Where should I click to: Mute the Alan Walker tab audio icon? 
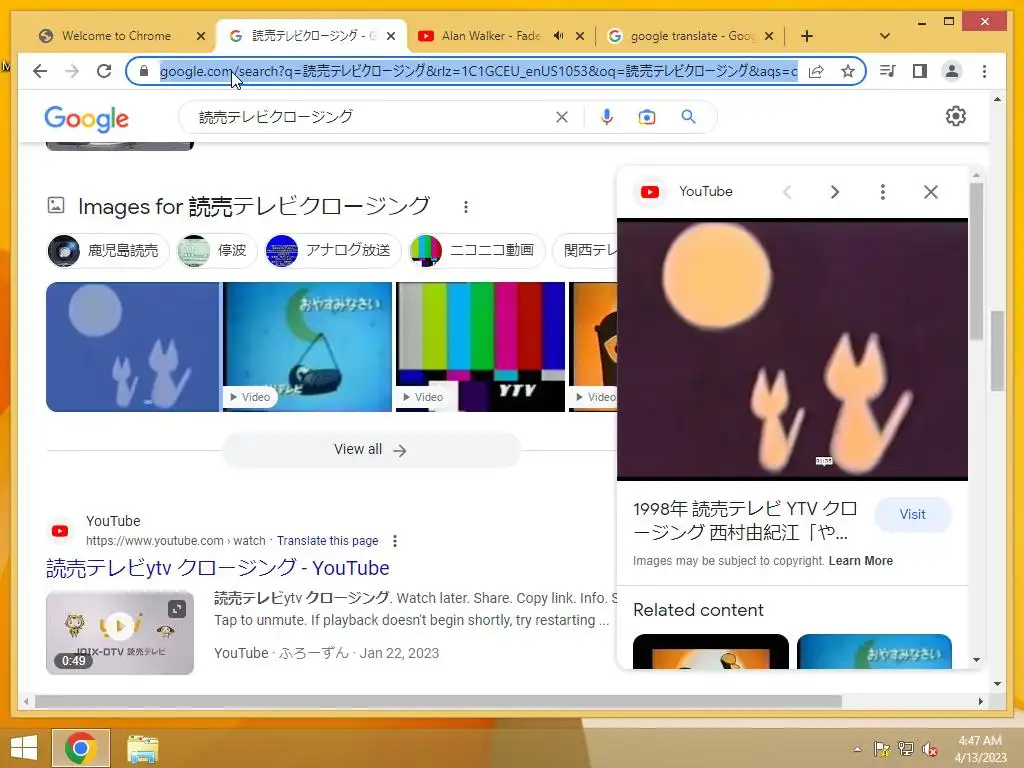pyautogui.click(x=558, y=36)
